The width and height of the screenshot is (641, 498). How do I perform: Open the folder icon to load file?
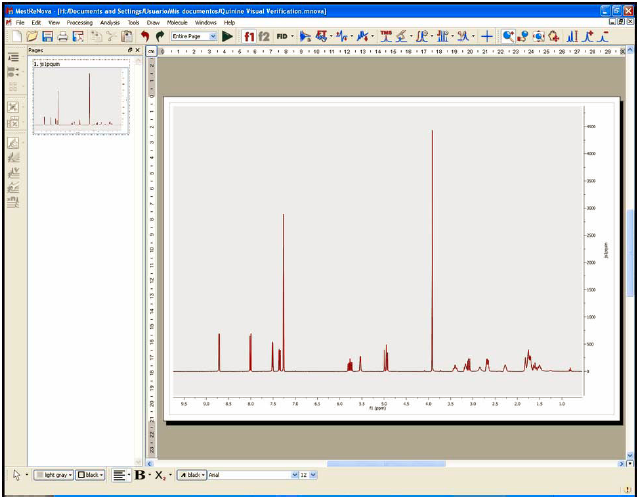tap(32, 36)
